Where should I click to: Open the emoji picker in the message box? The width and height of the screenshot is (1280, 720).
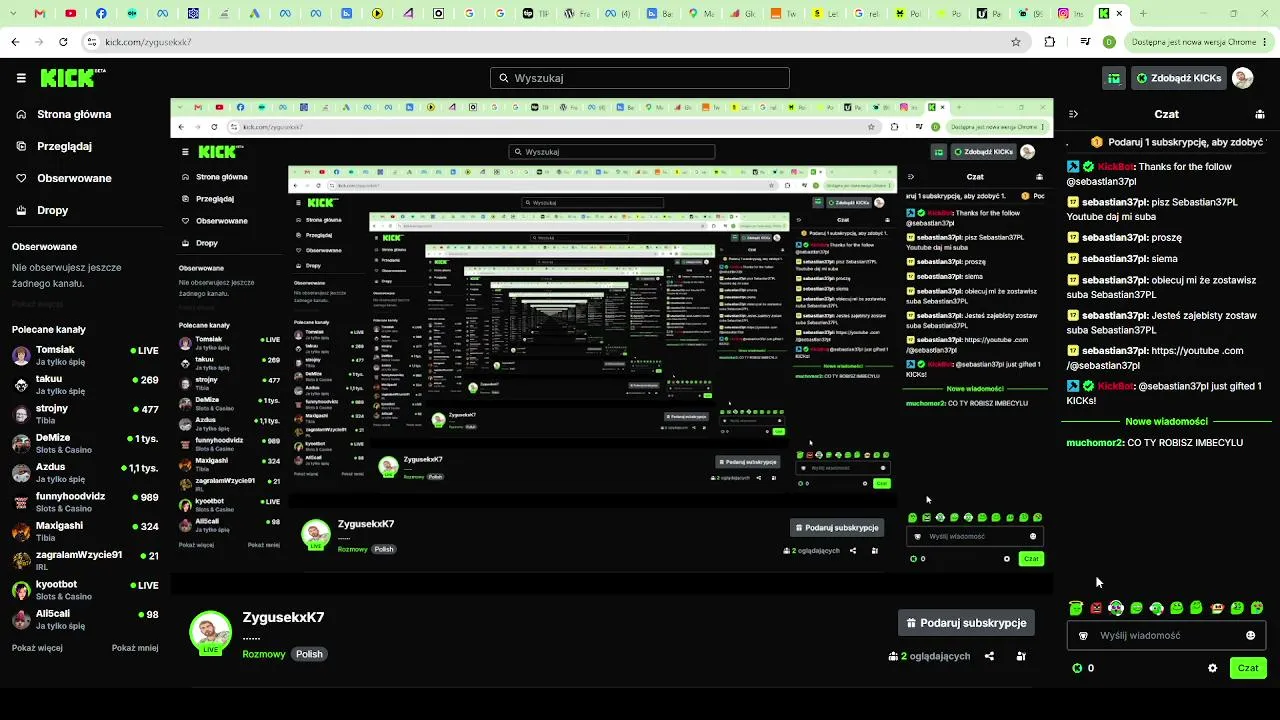[x=1250, y=635]
